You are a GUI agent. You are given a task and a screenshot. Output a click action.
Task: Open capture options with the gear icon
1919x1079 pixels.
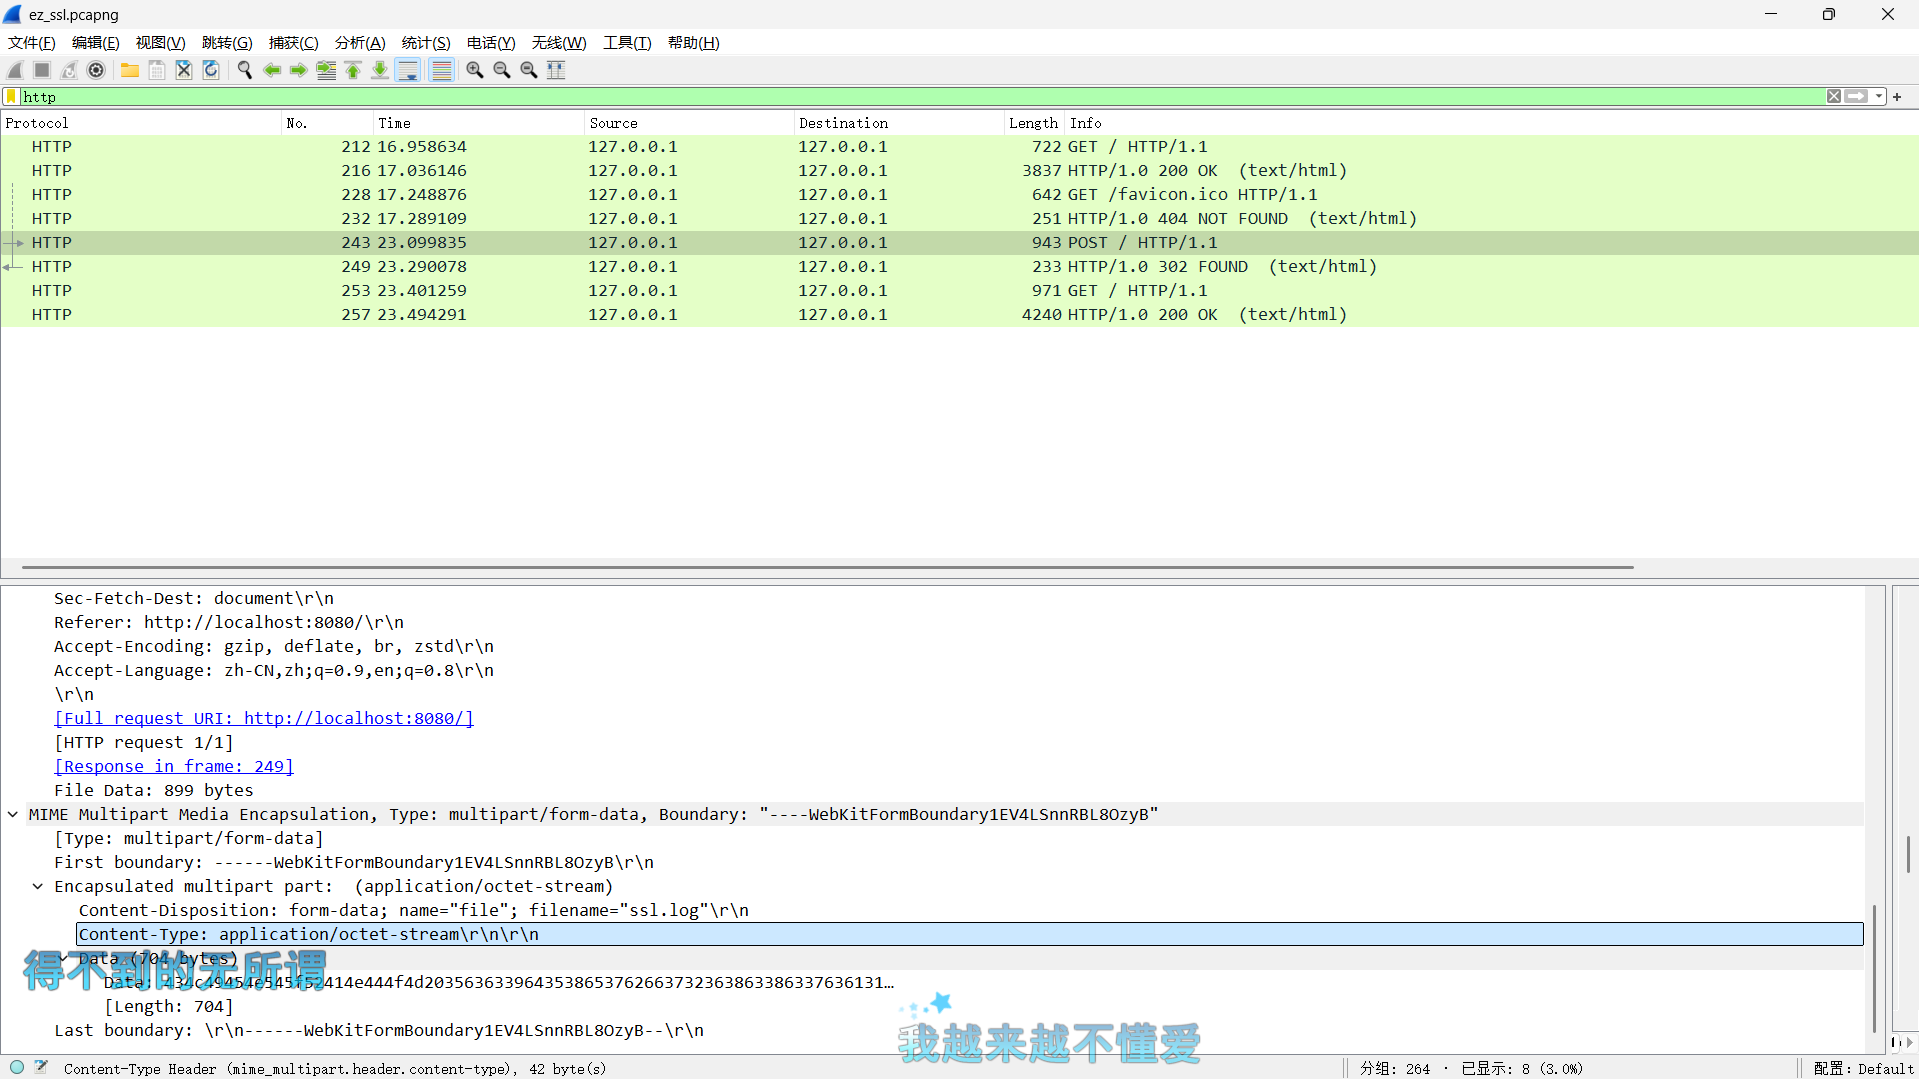pos(96,70)
